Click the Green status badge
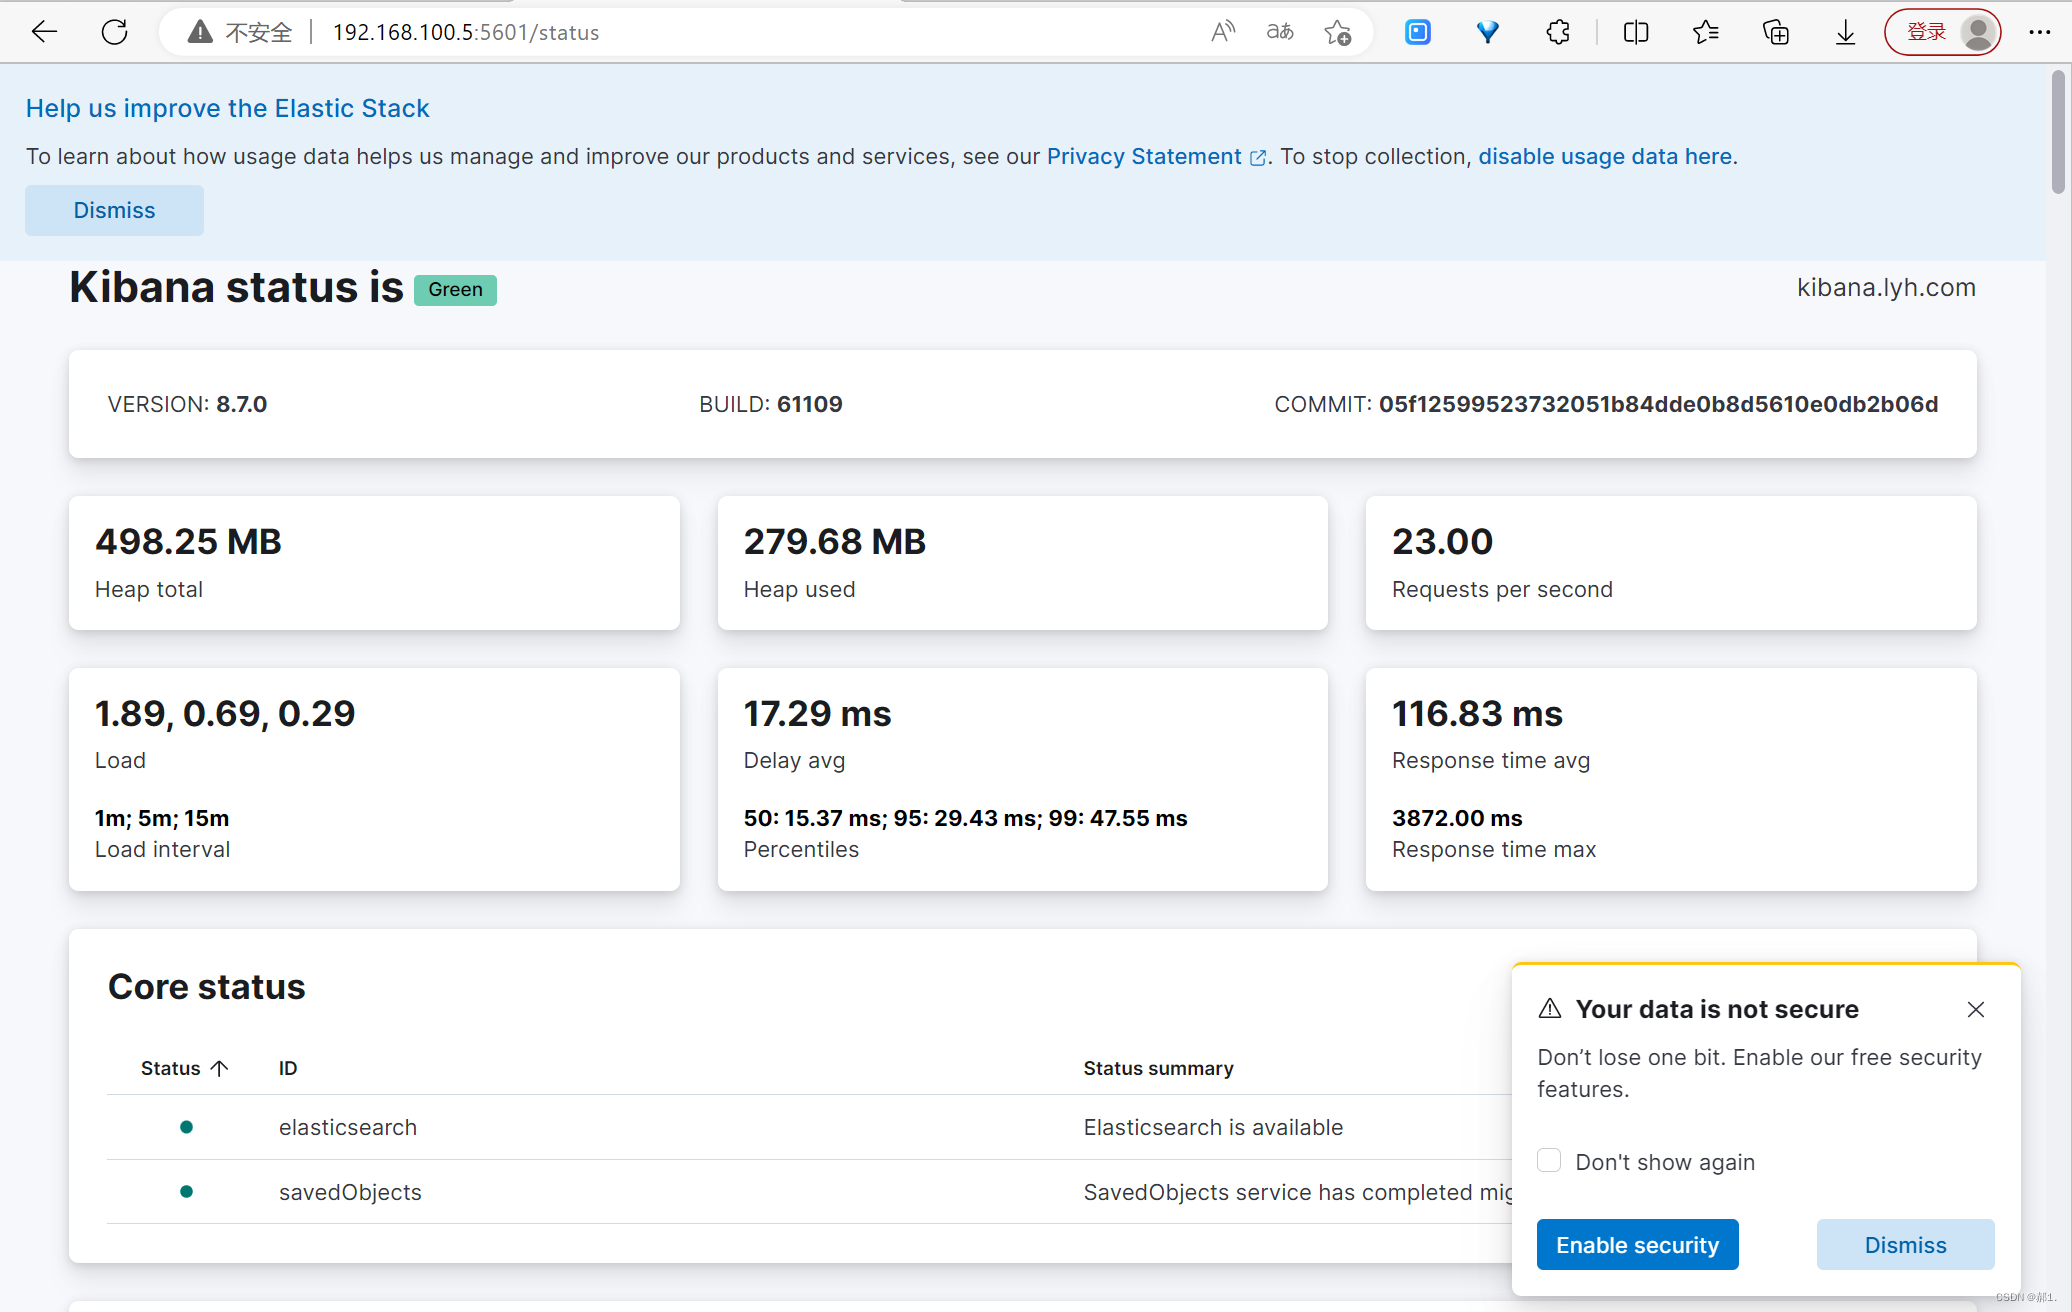The width and height of the screenshot is (2072, 1312). 455,290
